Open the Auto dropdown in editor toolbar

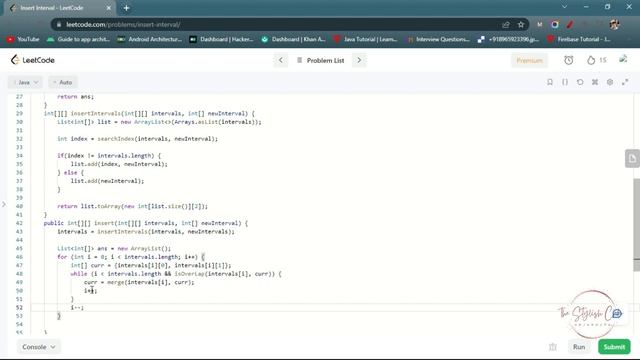tap(63, 82)
